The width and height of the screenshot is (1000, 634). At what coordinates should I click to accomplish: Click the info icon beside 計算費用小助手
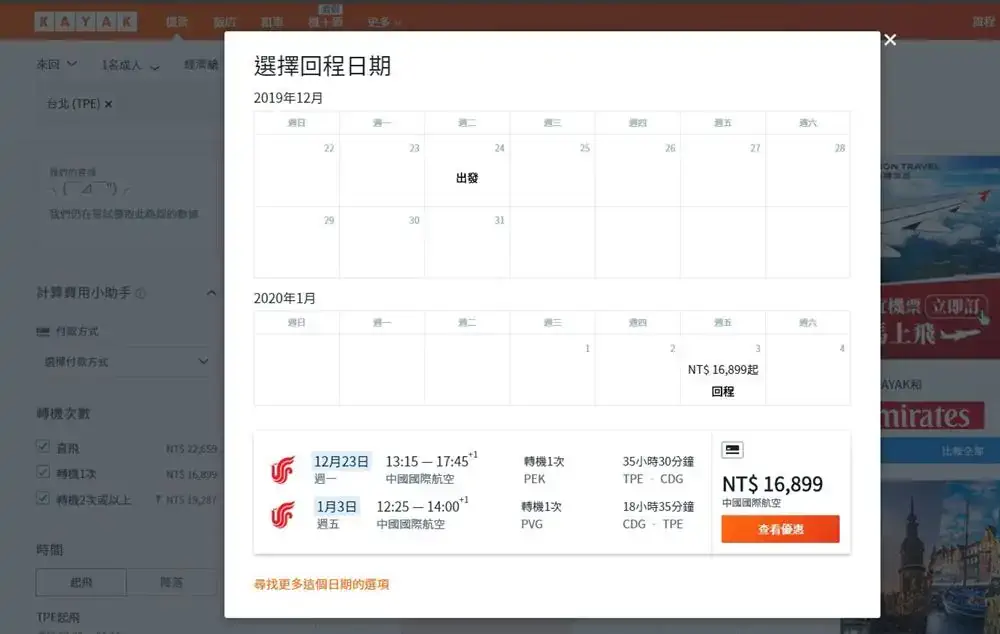[x=141, y=293]
